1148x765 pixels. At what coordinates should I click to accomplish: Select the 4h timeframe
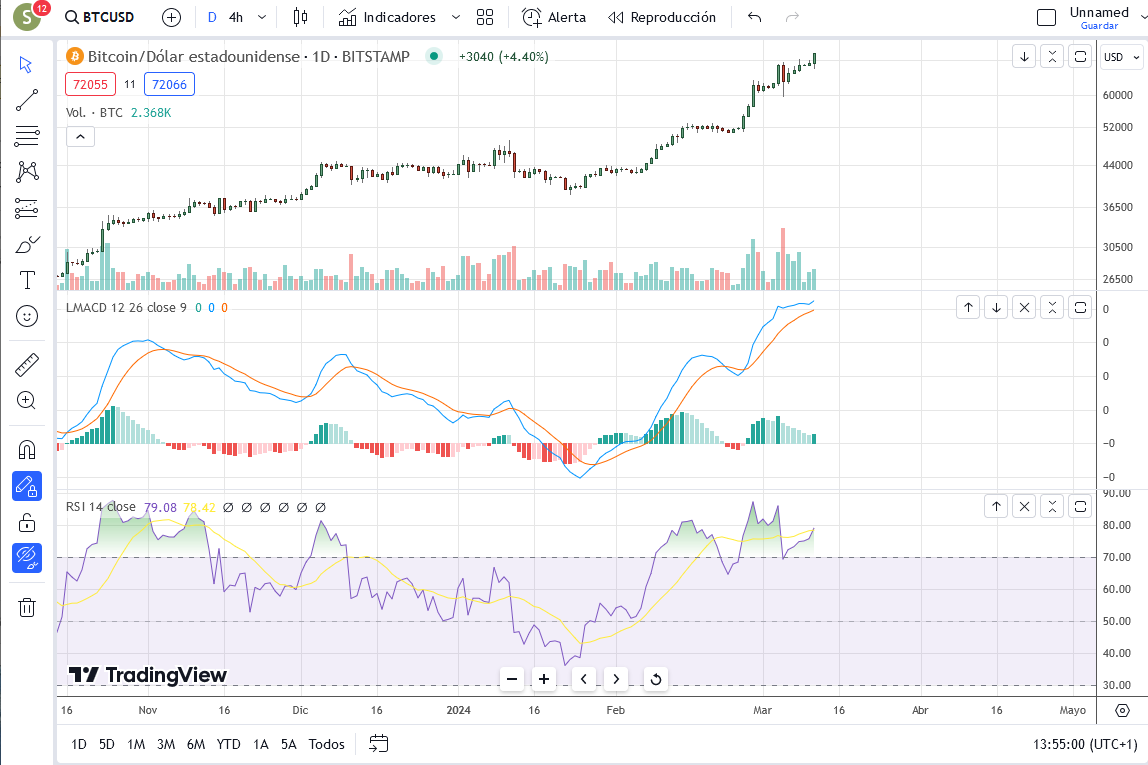[236, 18]
